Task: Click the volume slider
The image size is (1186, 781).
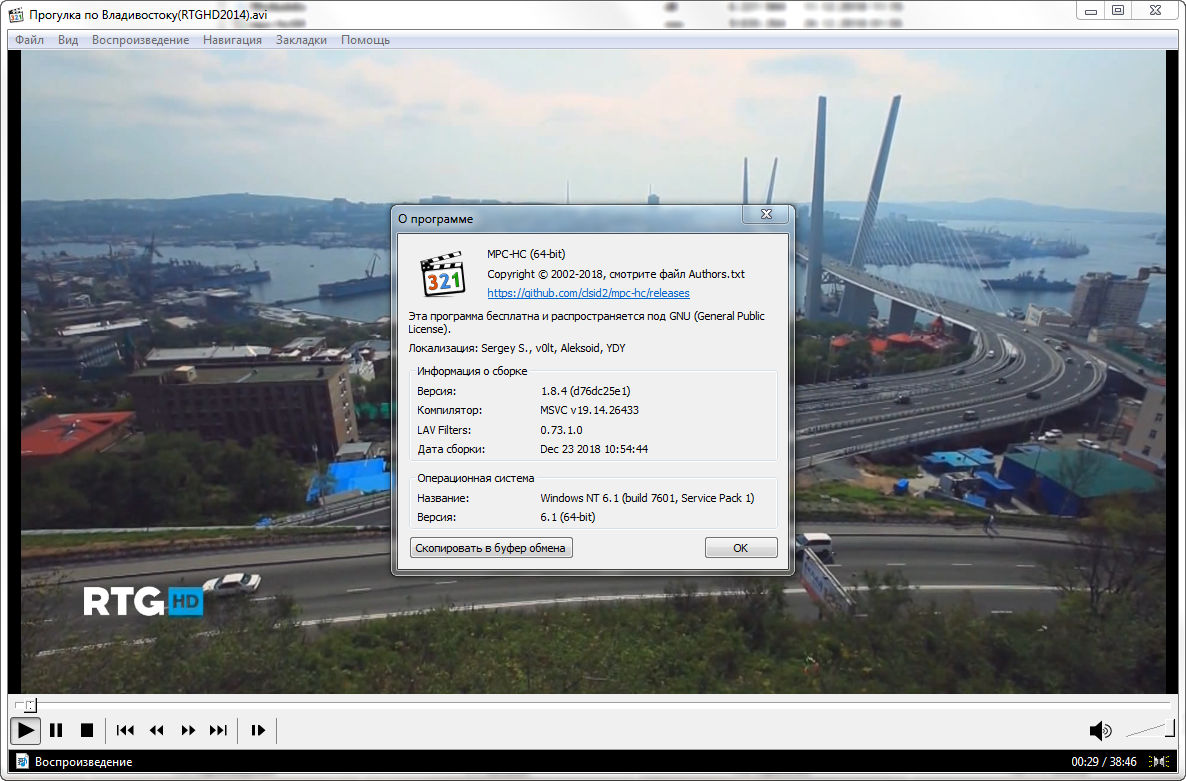Action: 1150,730
